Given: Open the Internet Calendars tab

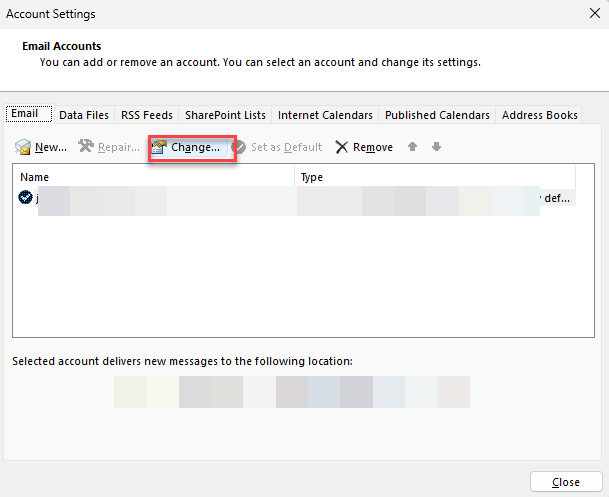Looking at the screenshot, I should point(325,115).
